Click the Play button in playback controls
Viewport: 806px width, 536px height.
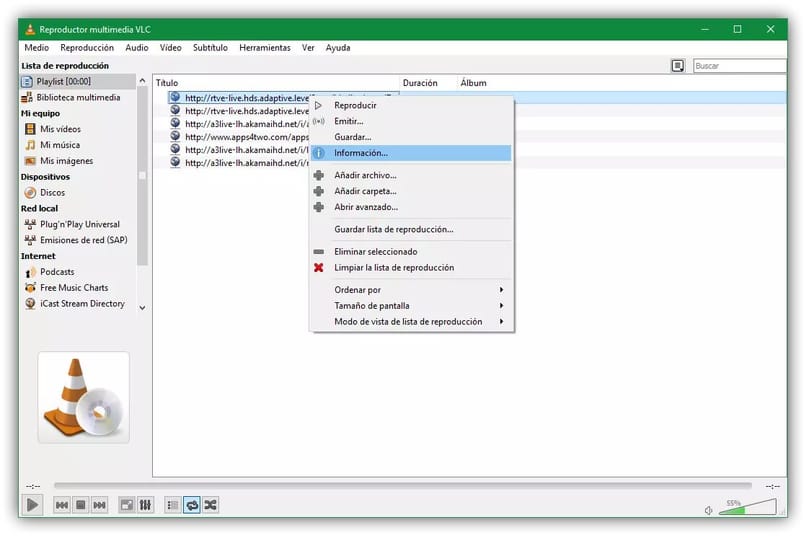pyautogui.click(x=32, y=505)
